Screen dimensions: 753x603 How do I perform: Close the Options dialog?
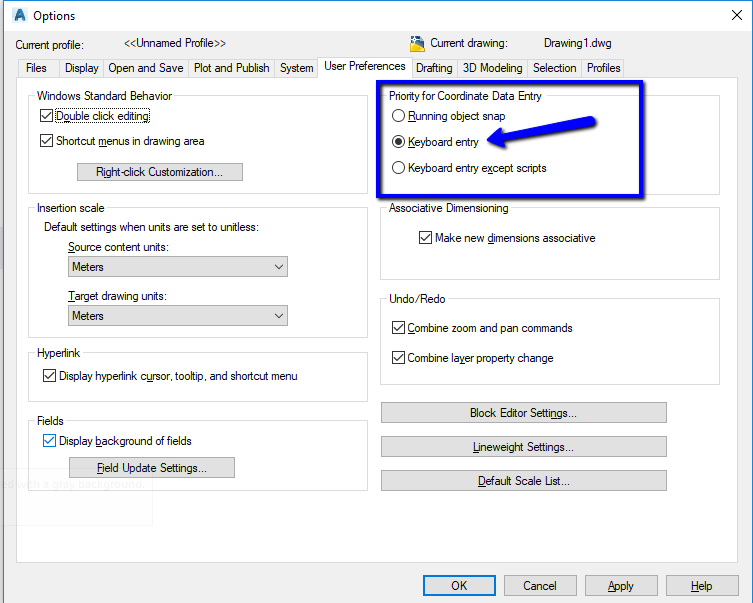(737, 15)
